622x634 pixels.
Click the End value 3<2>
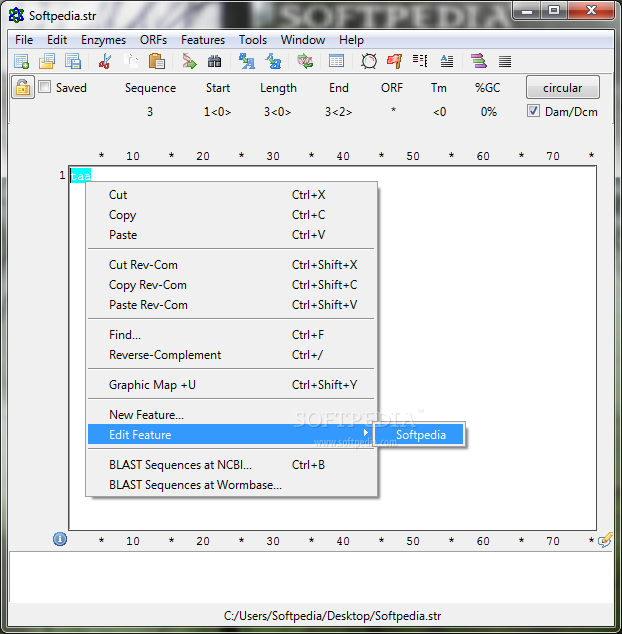click(x=338, y=112)
